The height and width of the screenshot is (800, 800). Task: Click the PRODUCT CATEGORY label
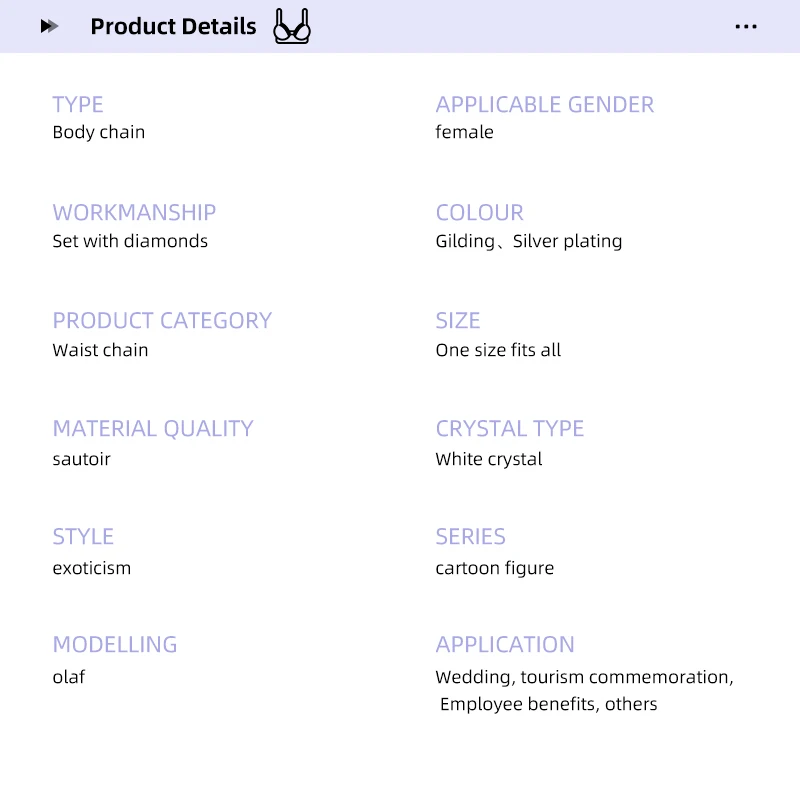(x=162, y=321)
